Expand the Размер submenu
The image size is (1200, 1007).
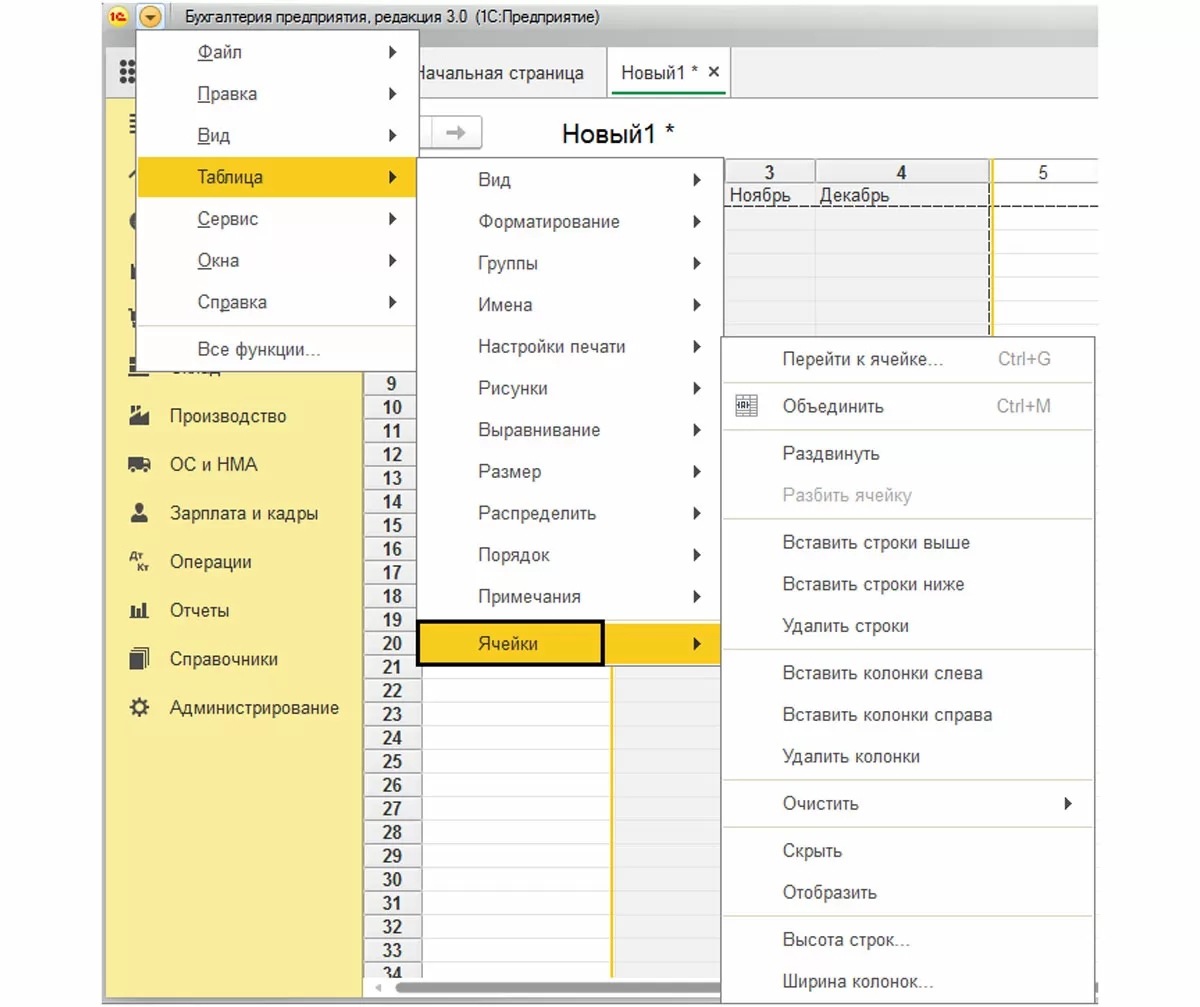pos(570,472)
